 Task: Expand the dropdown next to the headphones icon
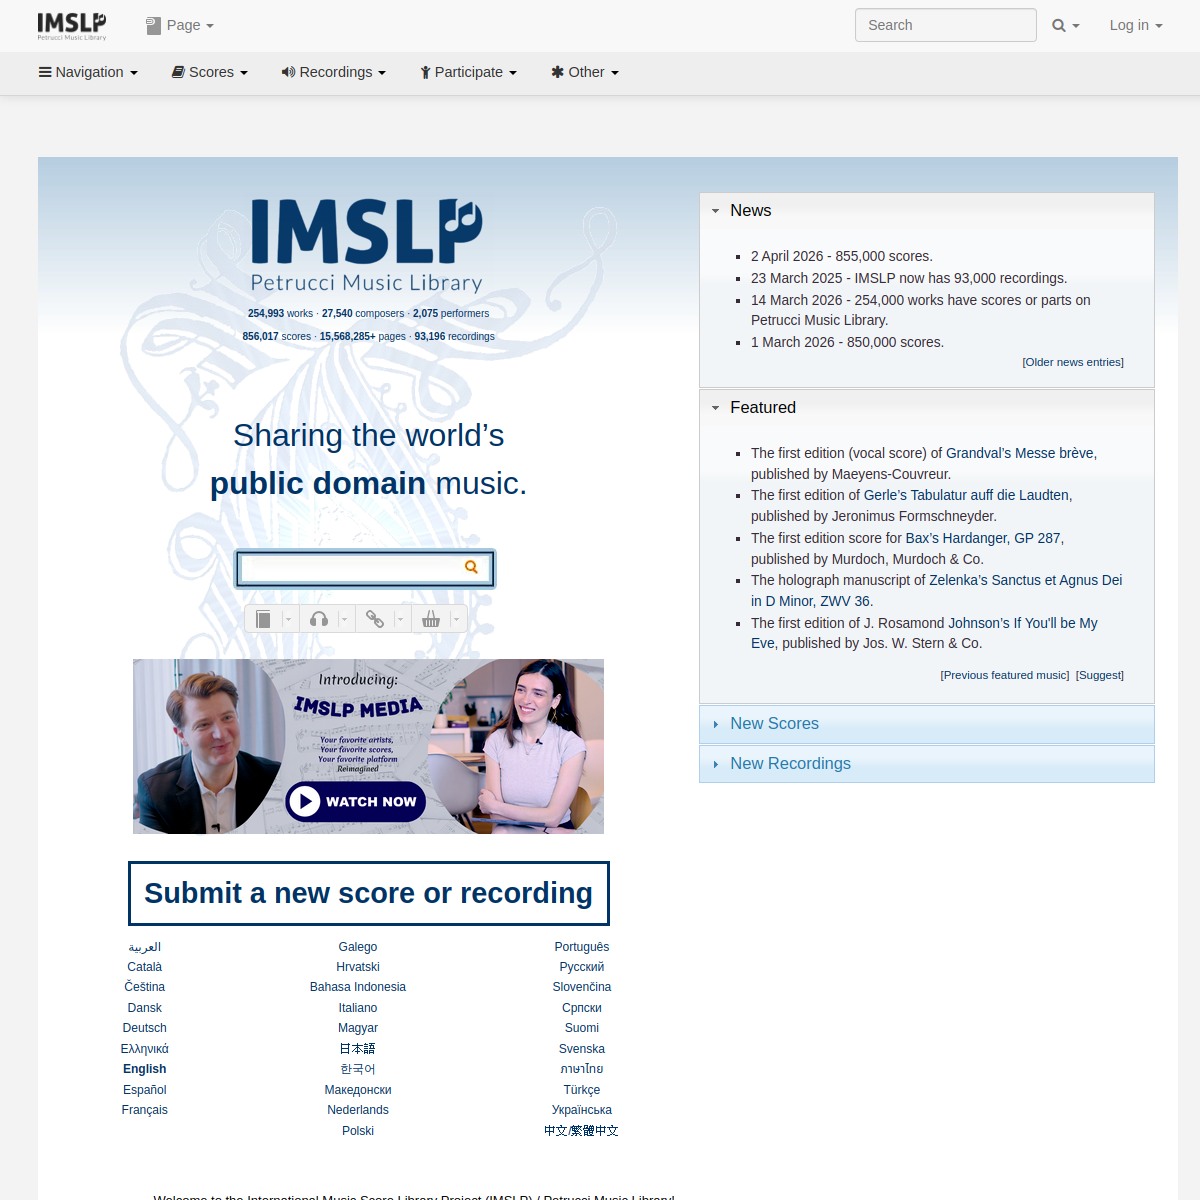[345, 619]
